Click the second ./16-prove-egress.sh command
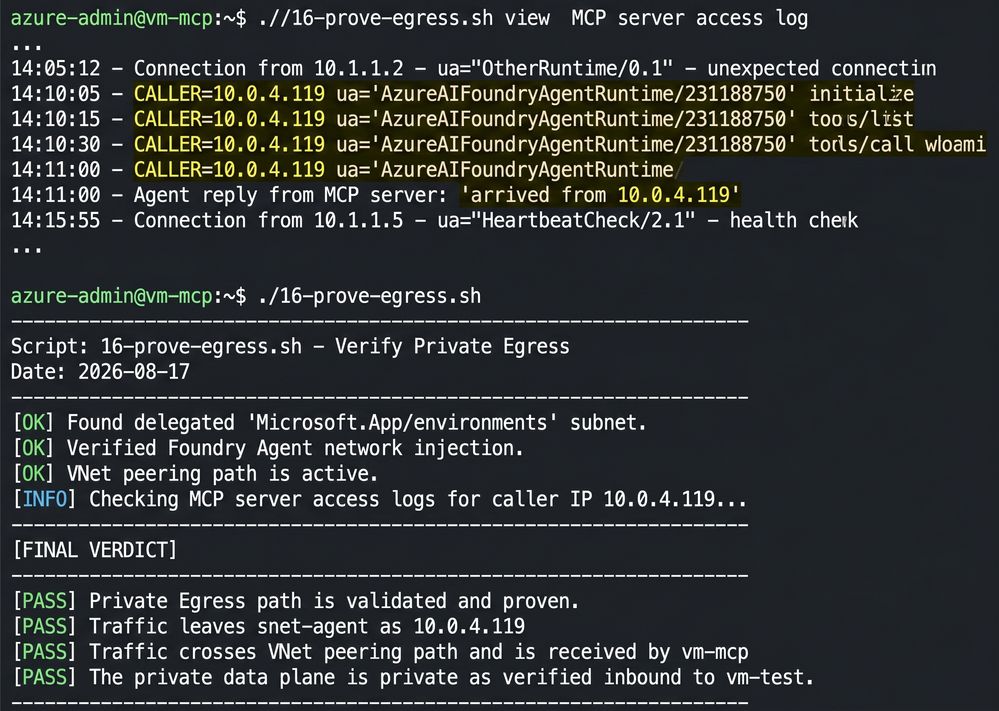 coord(370,296)
